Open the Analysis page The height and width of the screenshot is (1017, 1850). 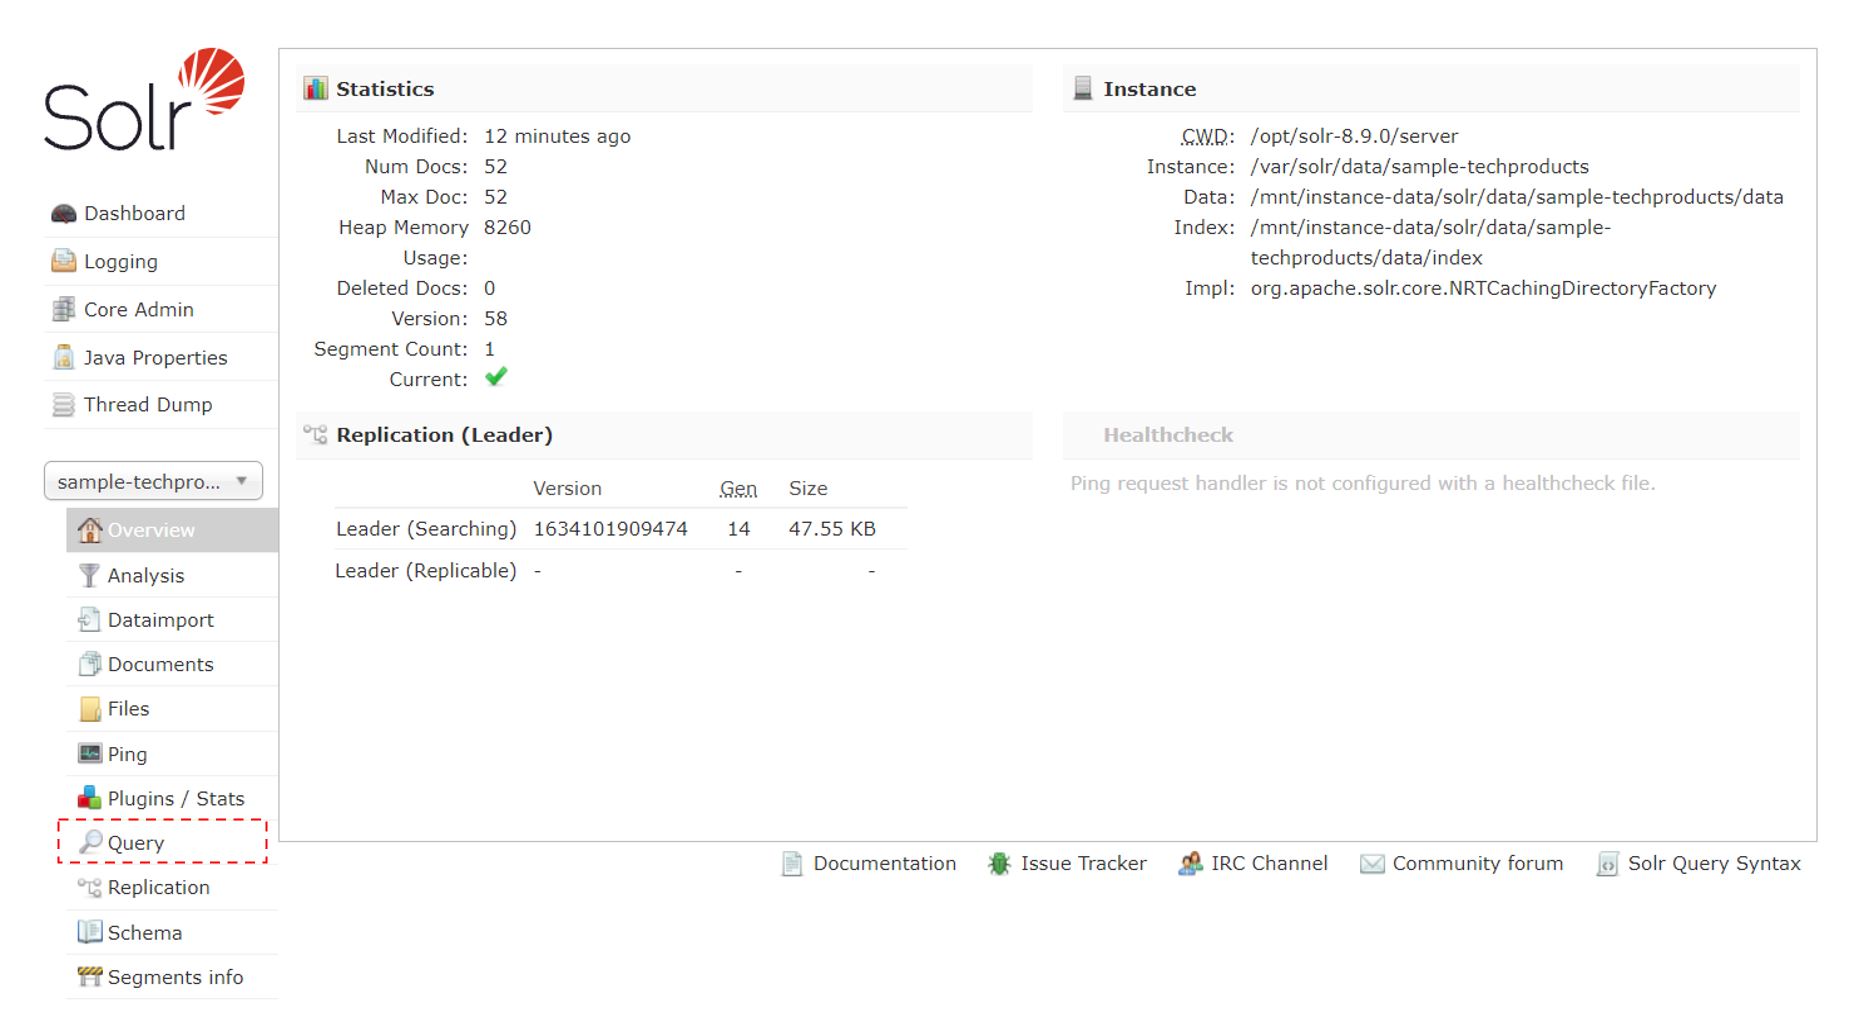coord(146,576)
